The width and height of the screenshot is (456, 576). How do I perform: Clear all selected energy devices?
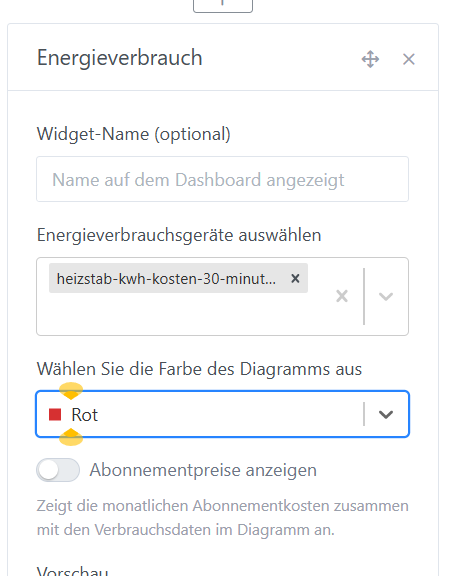342,296
